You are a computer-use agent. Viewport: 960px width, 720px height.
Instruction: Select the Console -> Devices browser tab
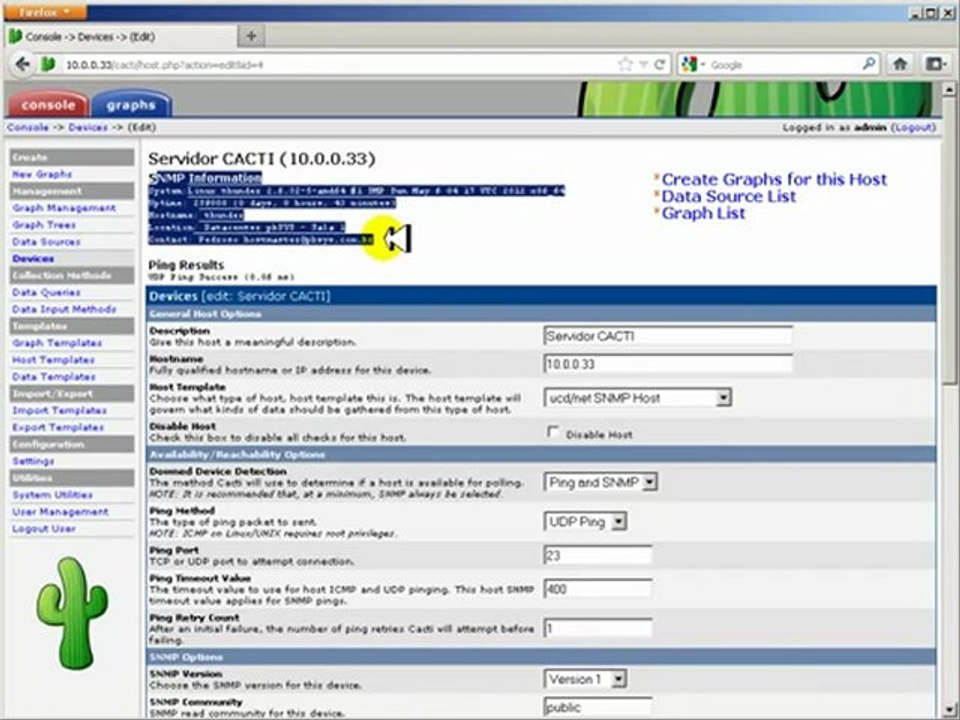click(120, 37)
